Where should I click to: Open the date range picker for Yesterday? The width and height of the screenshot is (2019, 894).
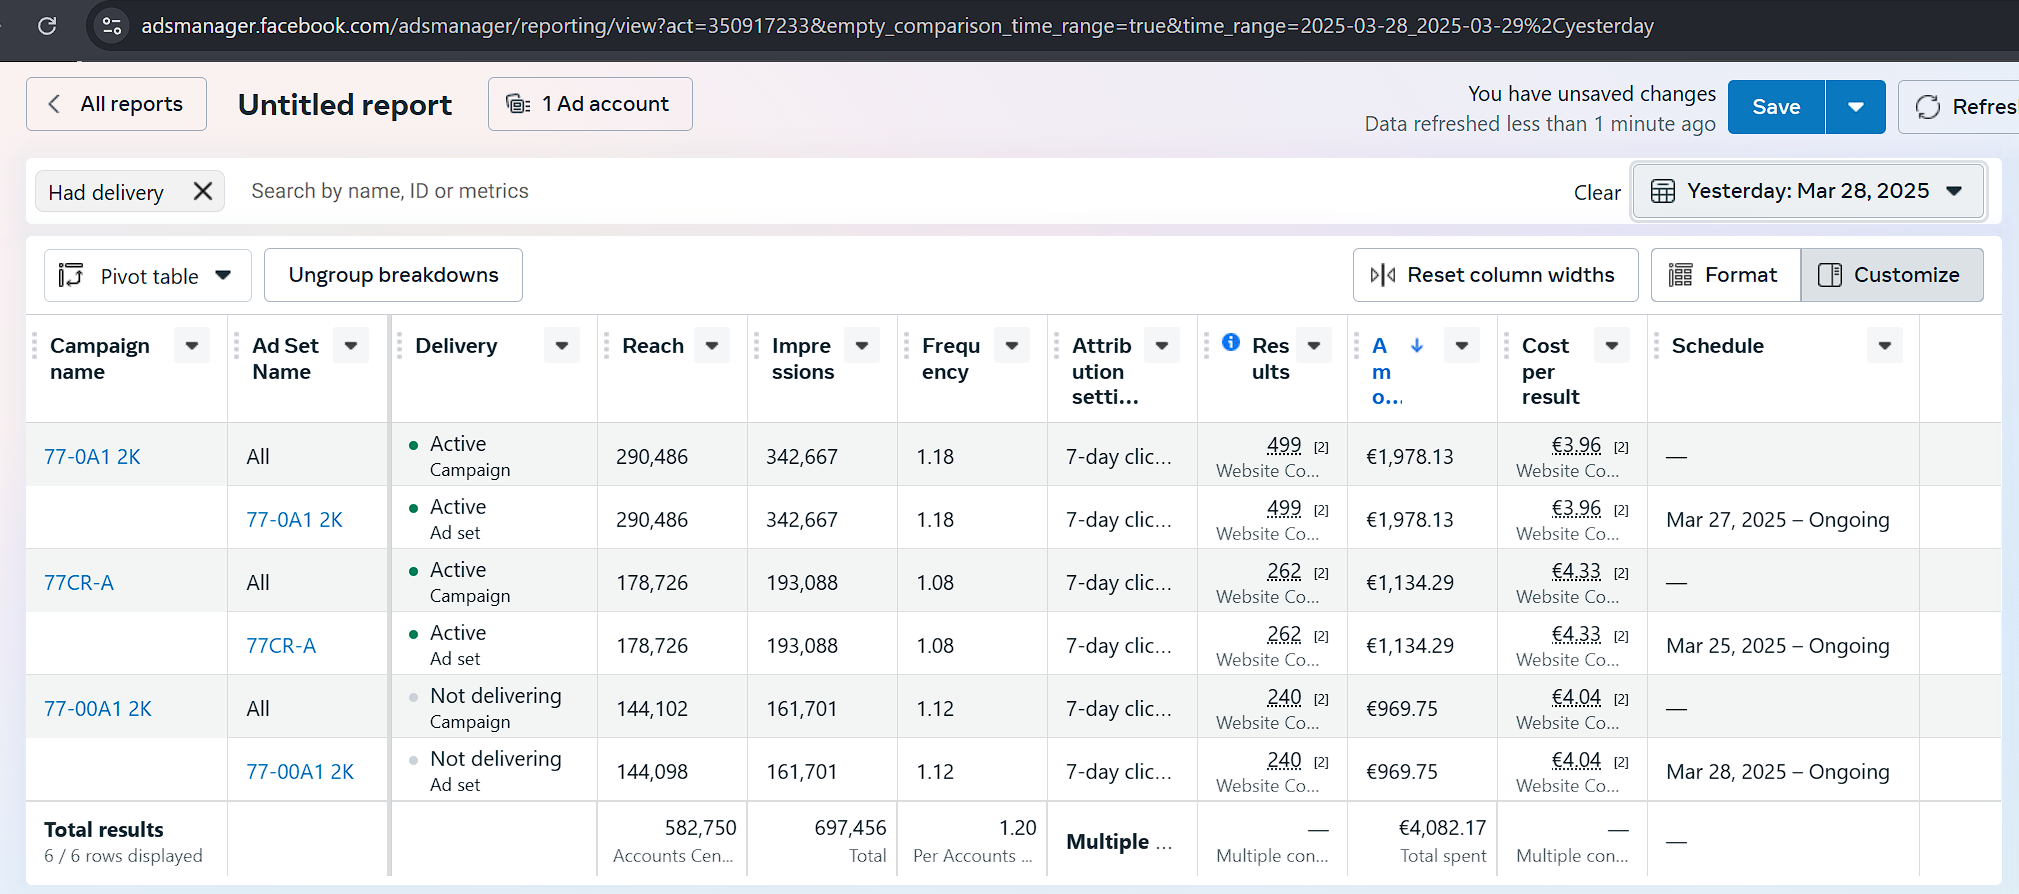point(1807,191)
